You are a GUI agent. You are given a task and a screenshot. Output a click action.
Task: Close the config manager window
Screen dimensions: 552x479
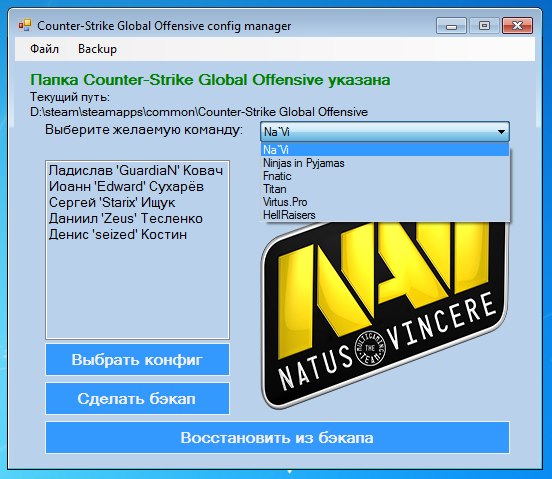coord(518,26)
